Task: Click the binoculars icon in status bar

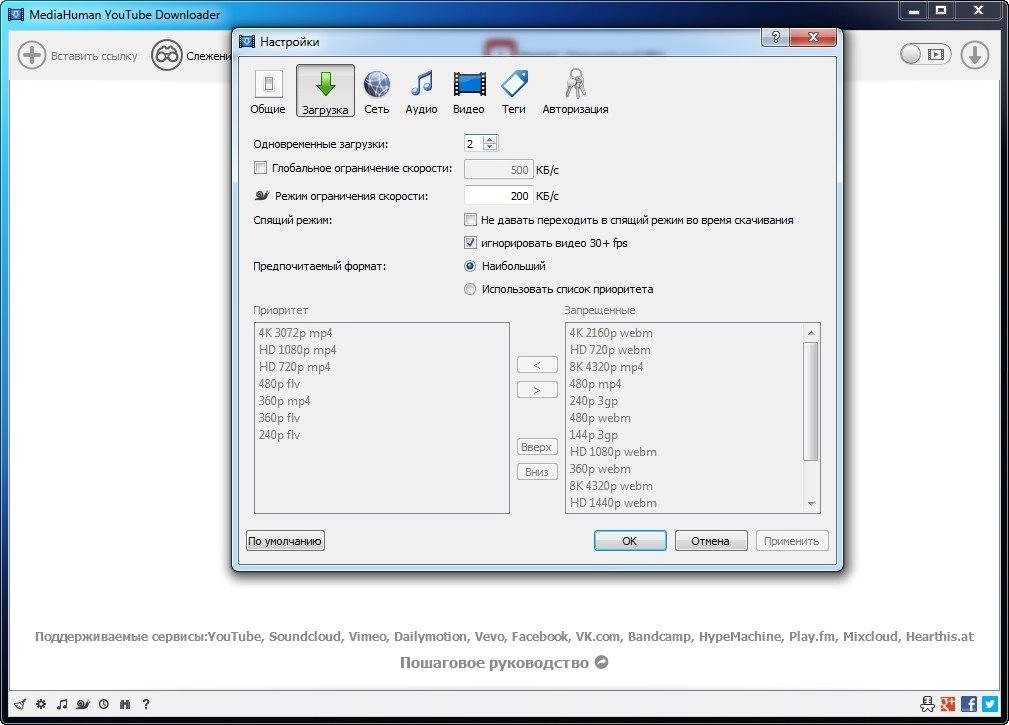Action: (125, 704)
